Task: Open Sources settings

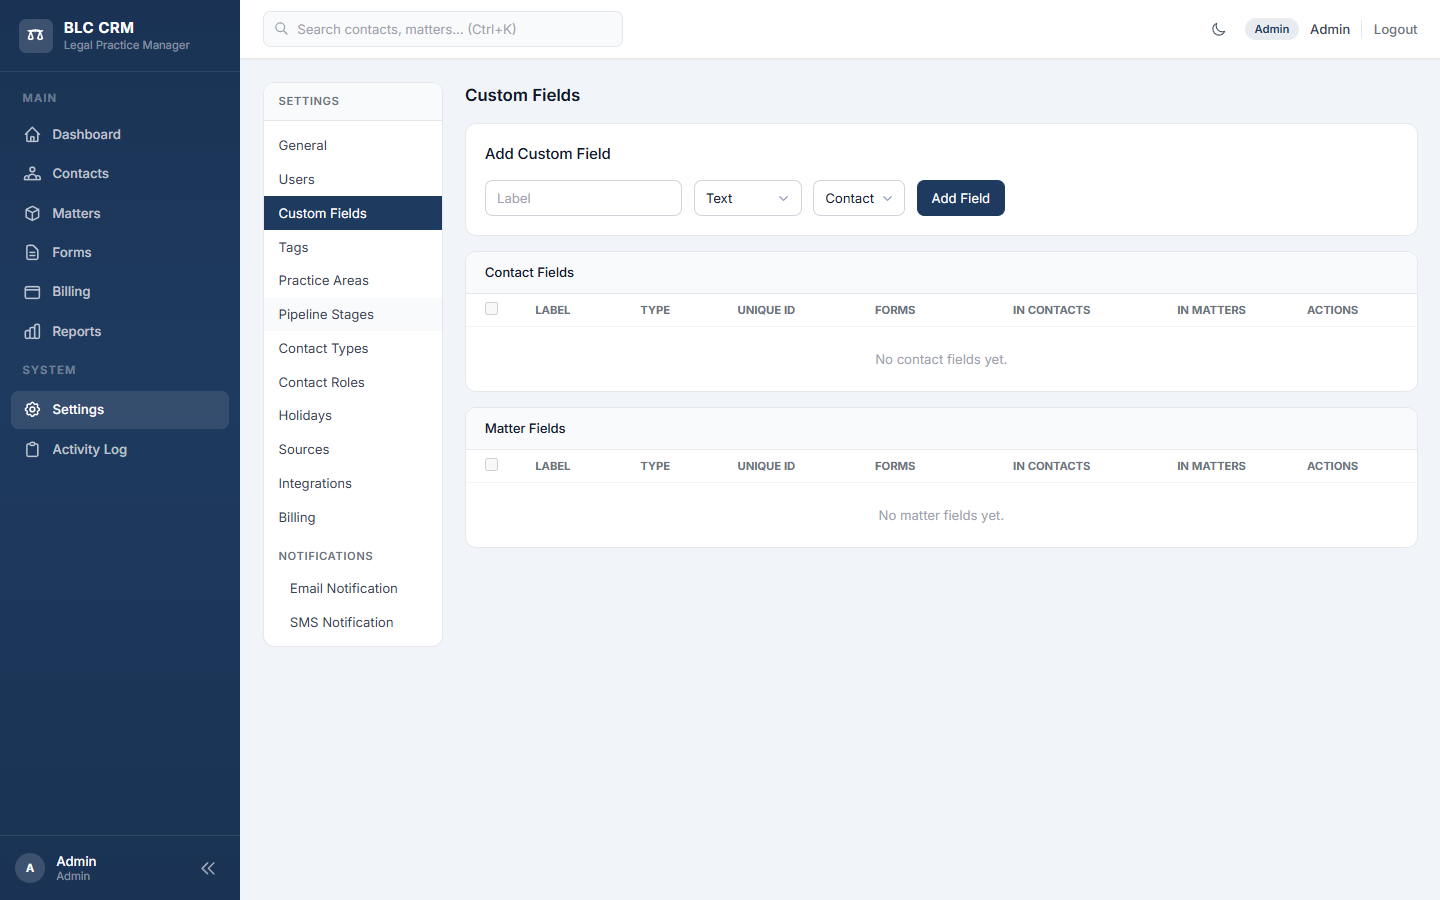Action: pos(353,450)
